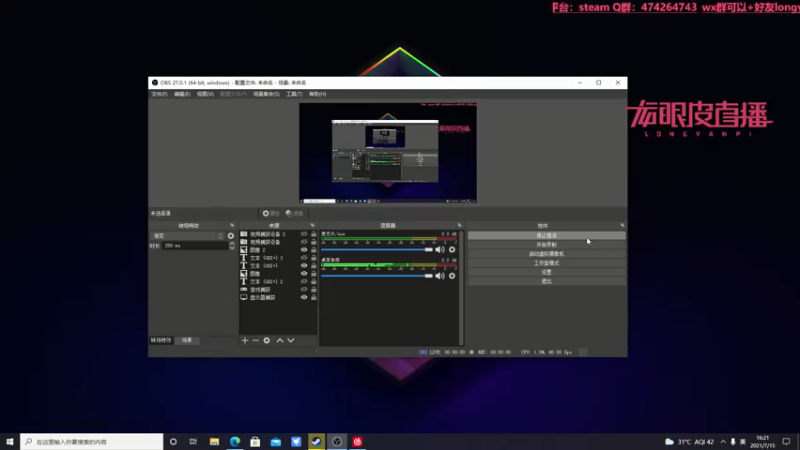
Task: Open source properties gear below sources list
Action: 266,340
